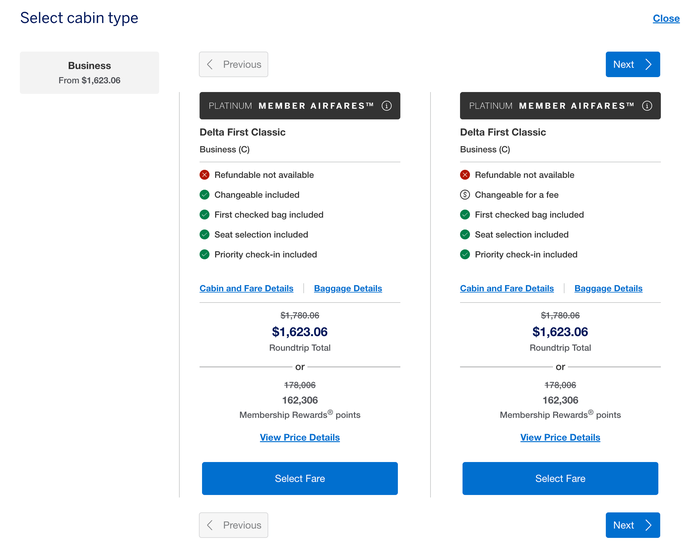The height and width of the screenshot is (541, 700).
Task: Click the 'Priority check-in' check icon in the left card
Action: 204,254
